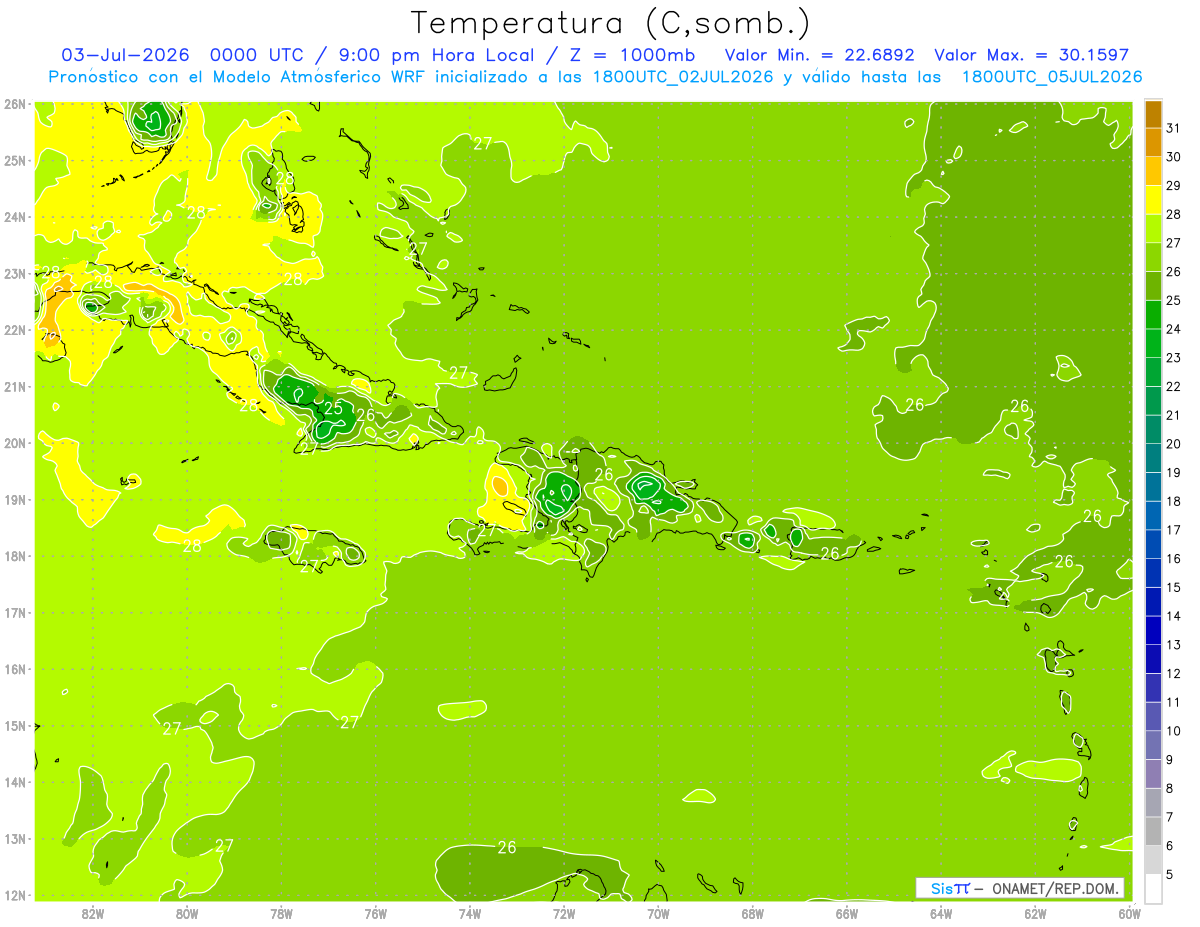
Task: Click the '60W' longitude axis label
Action: (1130, 913)
